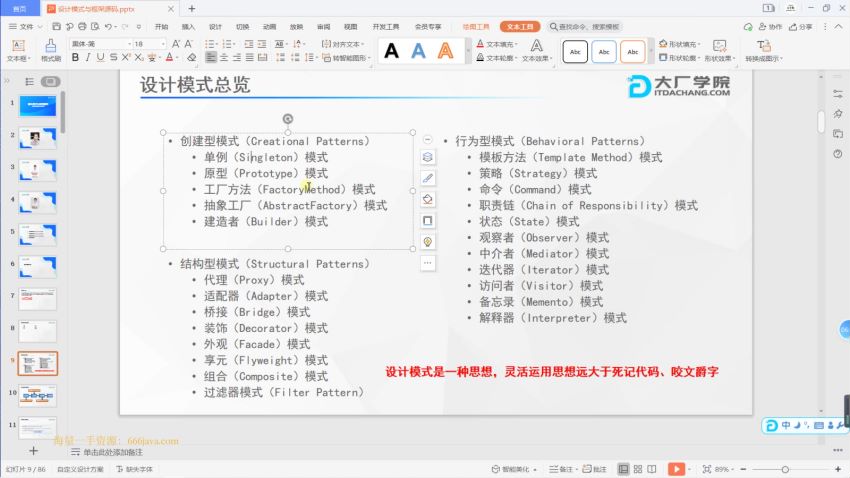Click the lightbulb icon in floating toolbar

pos(428,241)
